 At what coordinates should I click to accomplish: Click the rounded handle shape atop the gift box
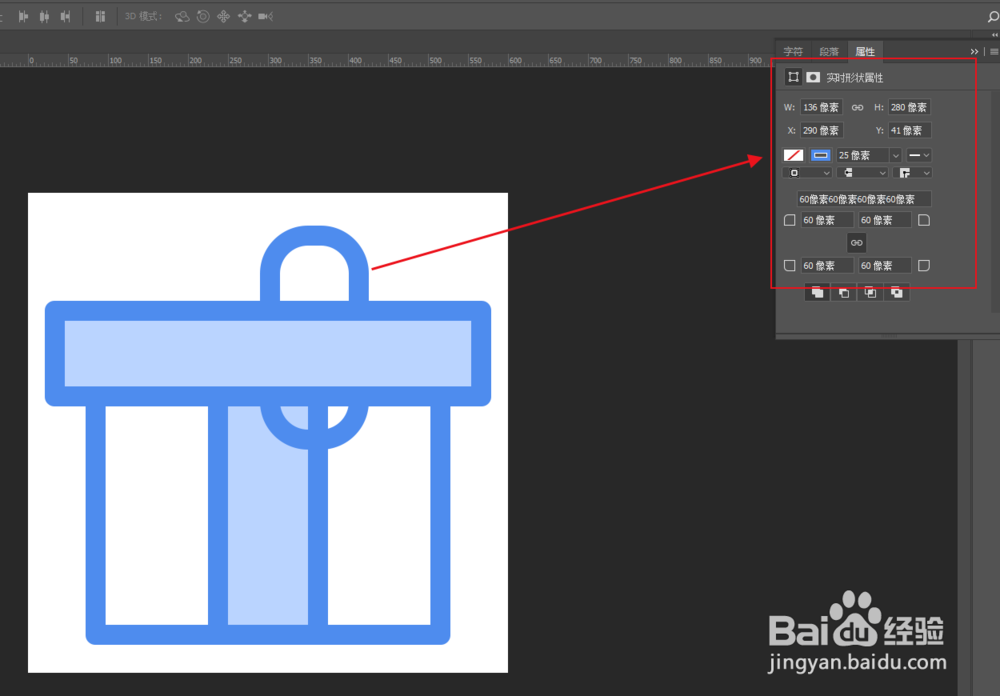(x=314, y=237)
